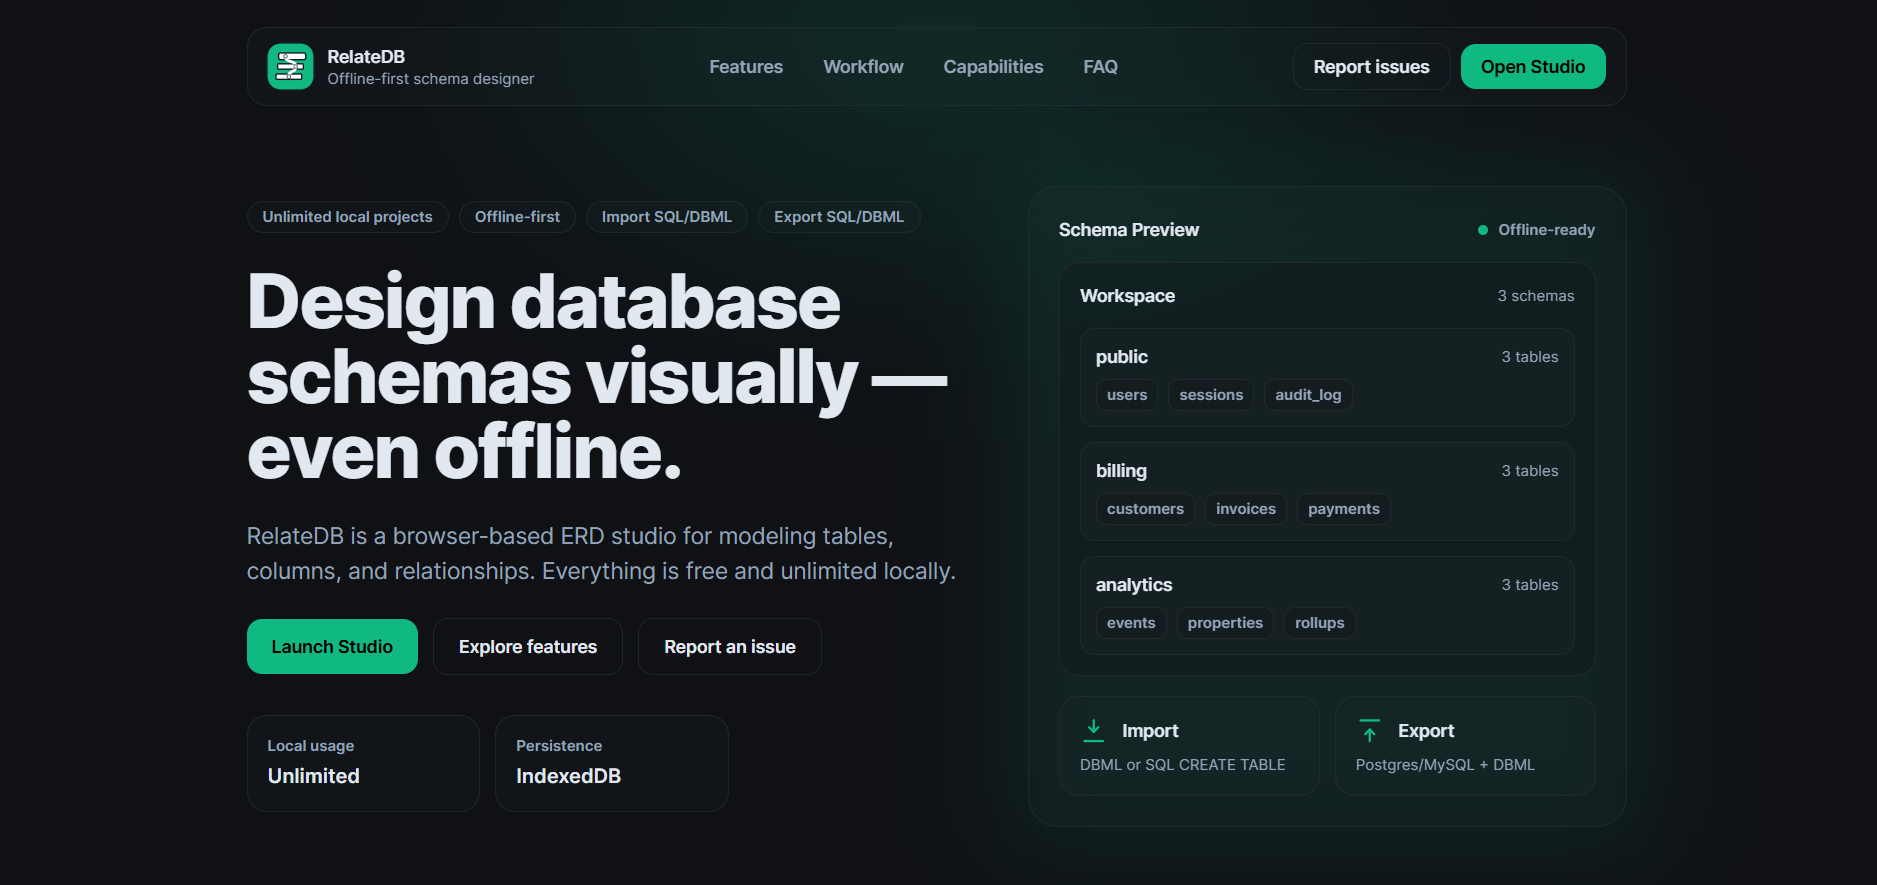Image resolution: width=1877 pixels, height=885 pixels.
Task: Go to the Workflow section
Action: pyautogui.click(x=863, y=67)
